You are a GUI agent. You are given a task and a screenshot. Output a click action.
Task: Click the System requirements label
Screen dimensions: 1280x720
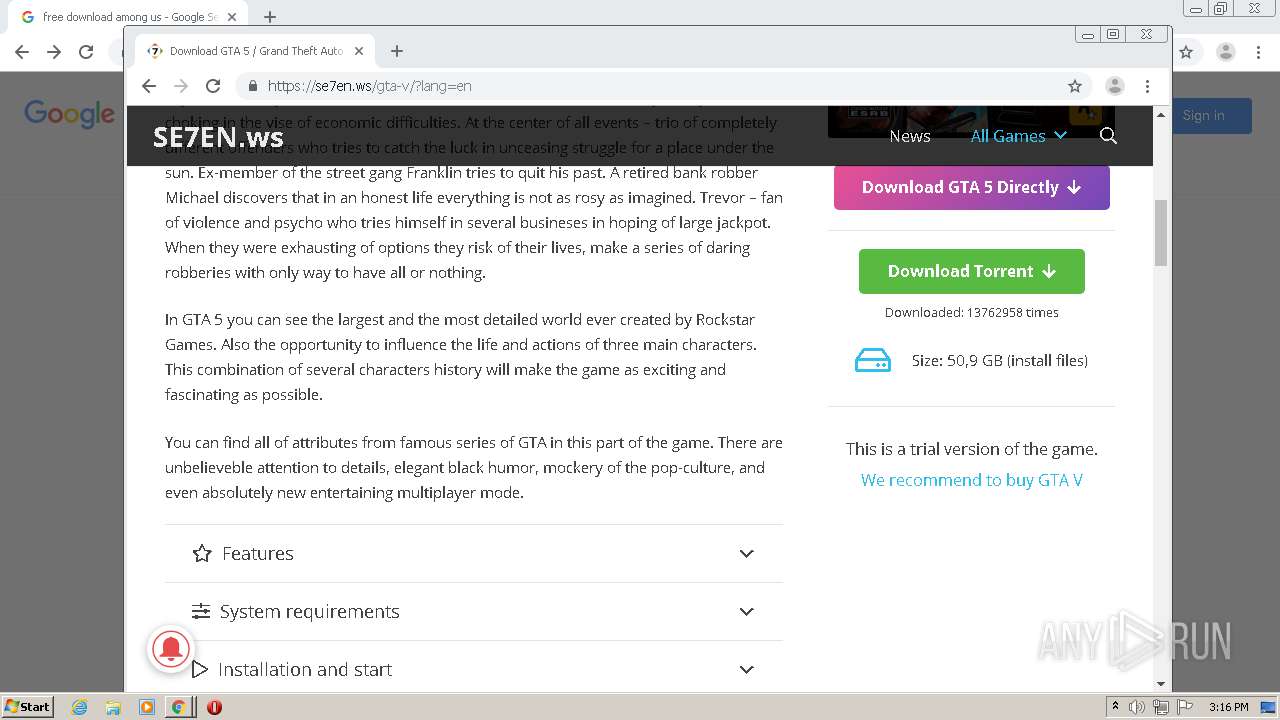point(310,611)
